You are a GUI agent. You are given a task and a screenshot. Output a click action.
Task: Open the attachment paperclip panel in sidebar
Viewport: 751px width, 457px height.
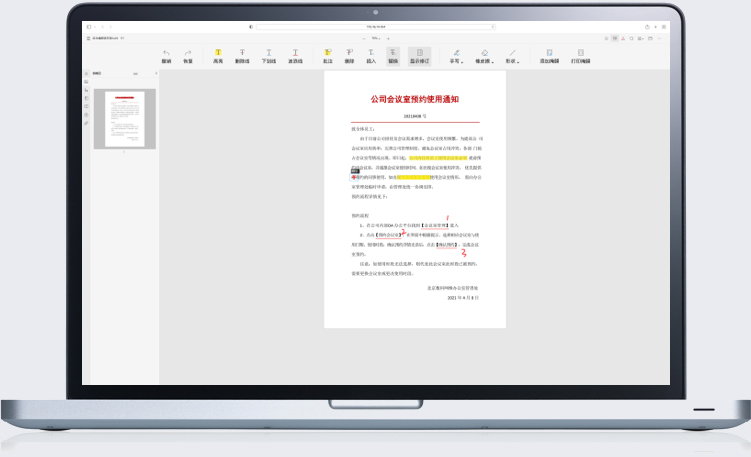pos(86,122)
